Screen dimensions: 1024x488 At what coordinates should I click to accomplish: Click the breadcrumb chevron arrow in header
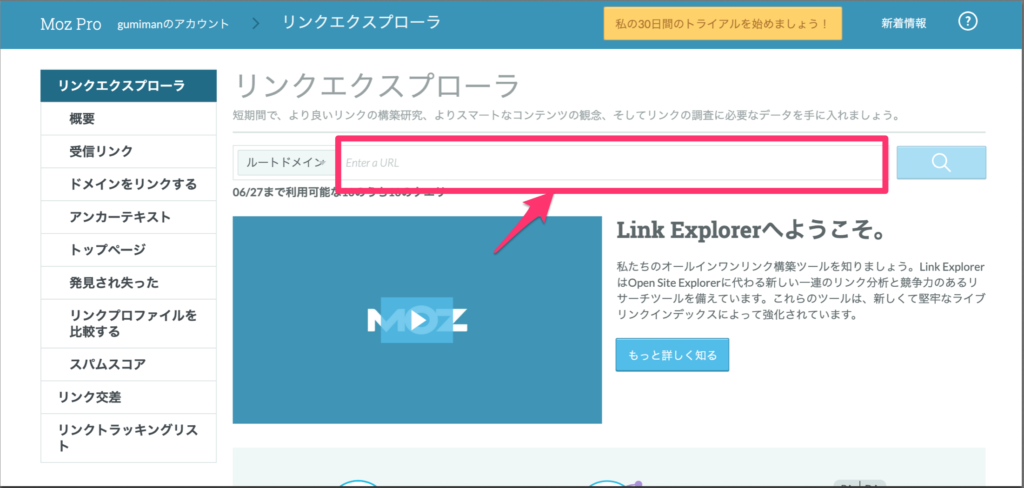257,23
